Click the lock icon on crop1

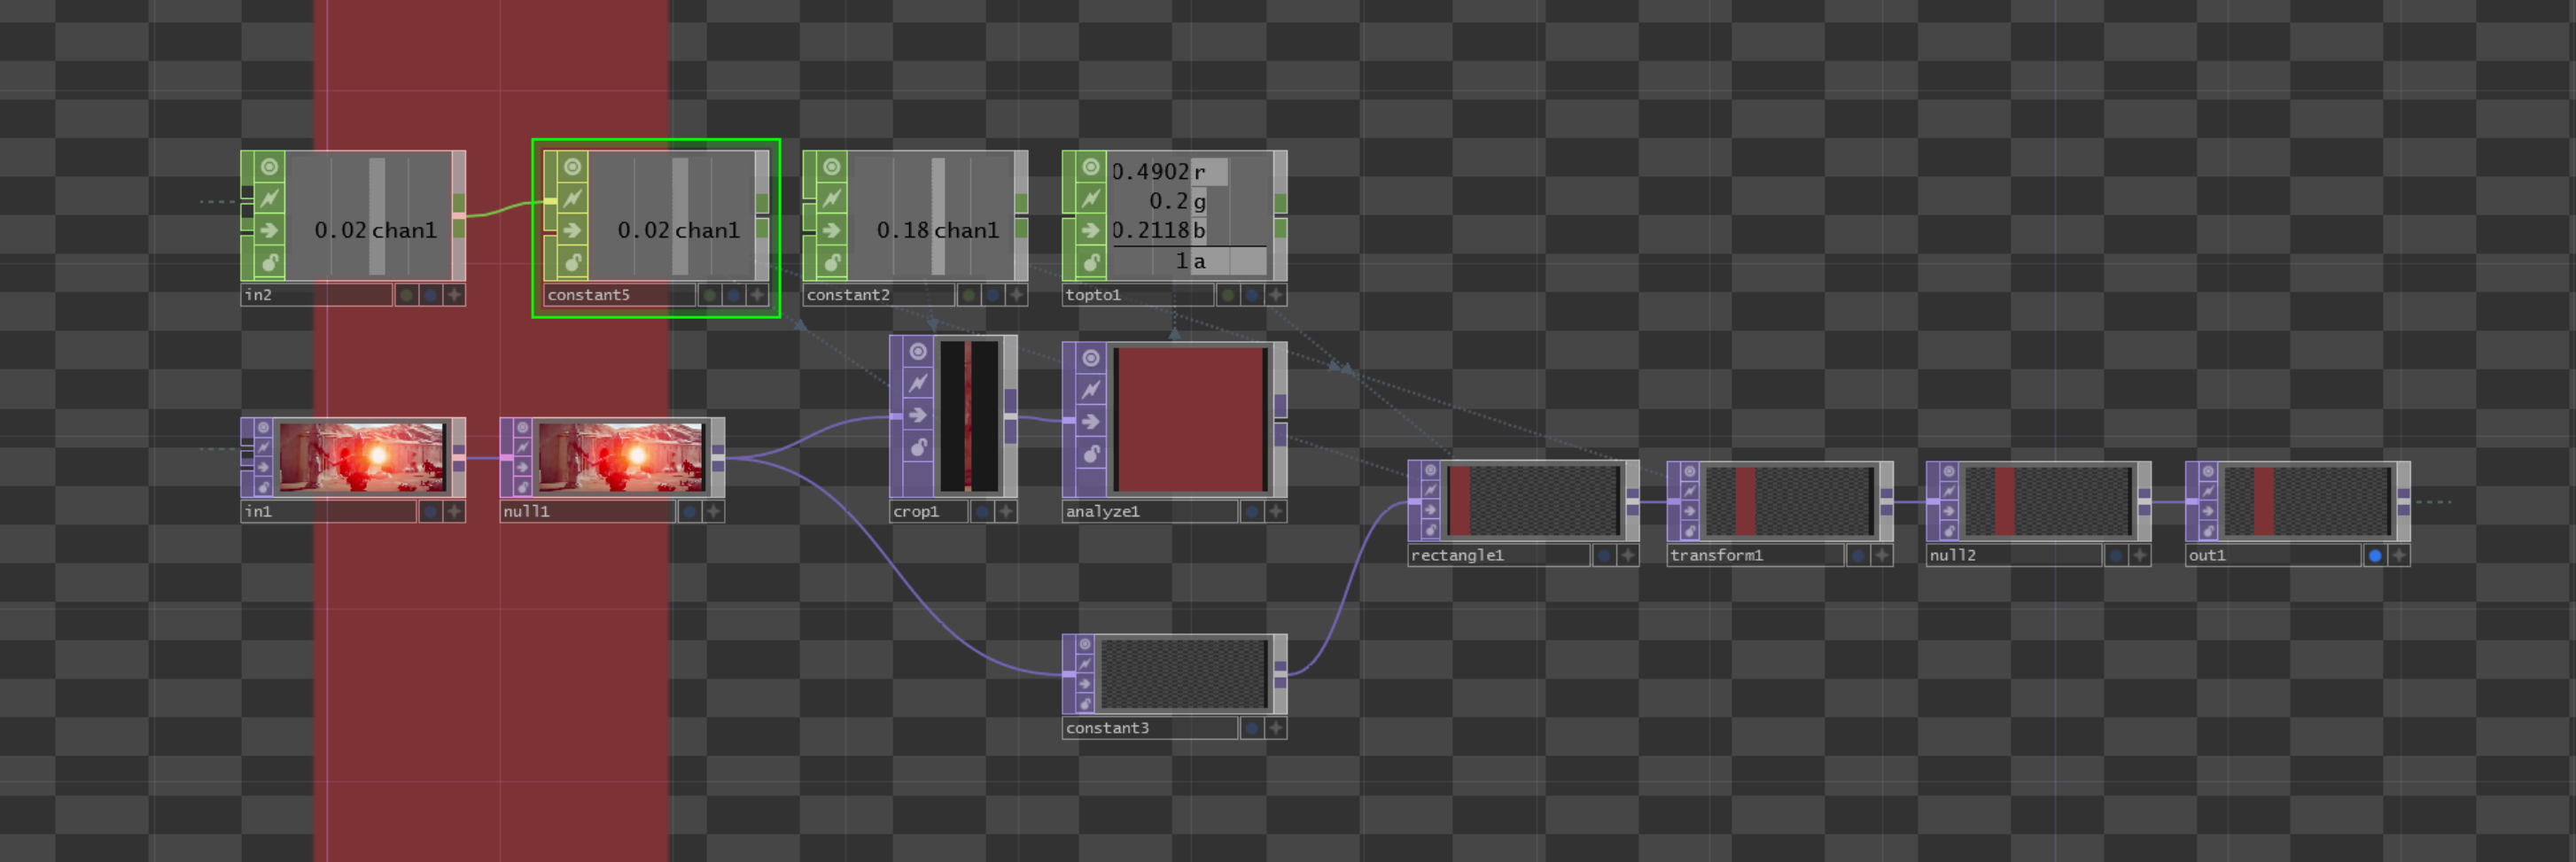pyautogui.click(x=918, y=447)
